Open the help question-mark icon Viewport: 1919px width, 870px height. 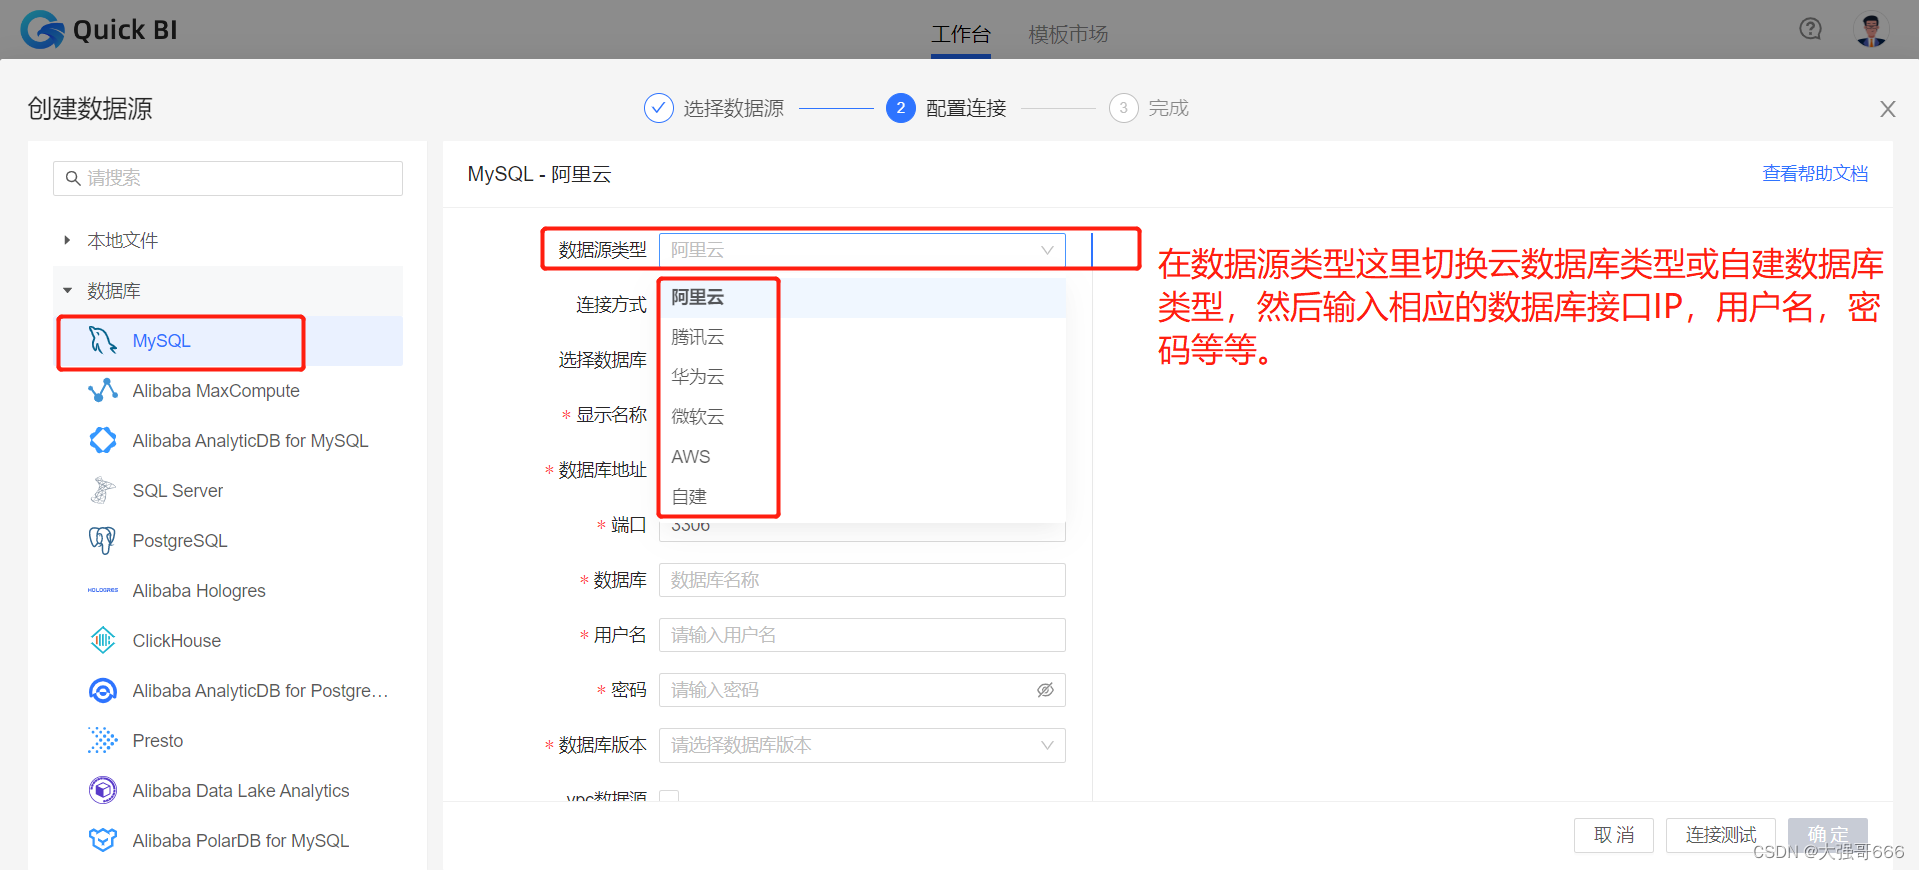(1810, 29)
